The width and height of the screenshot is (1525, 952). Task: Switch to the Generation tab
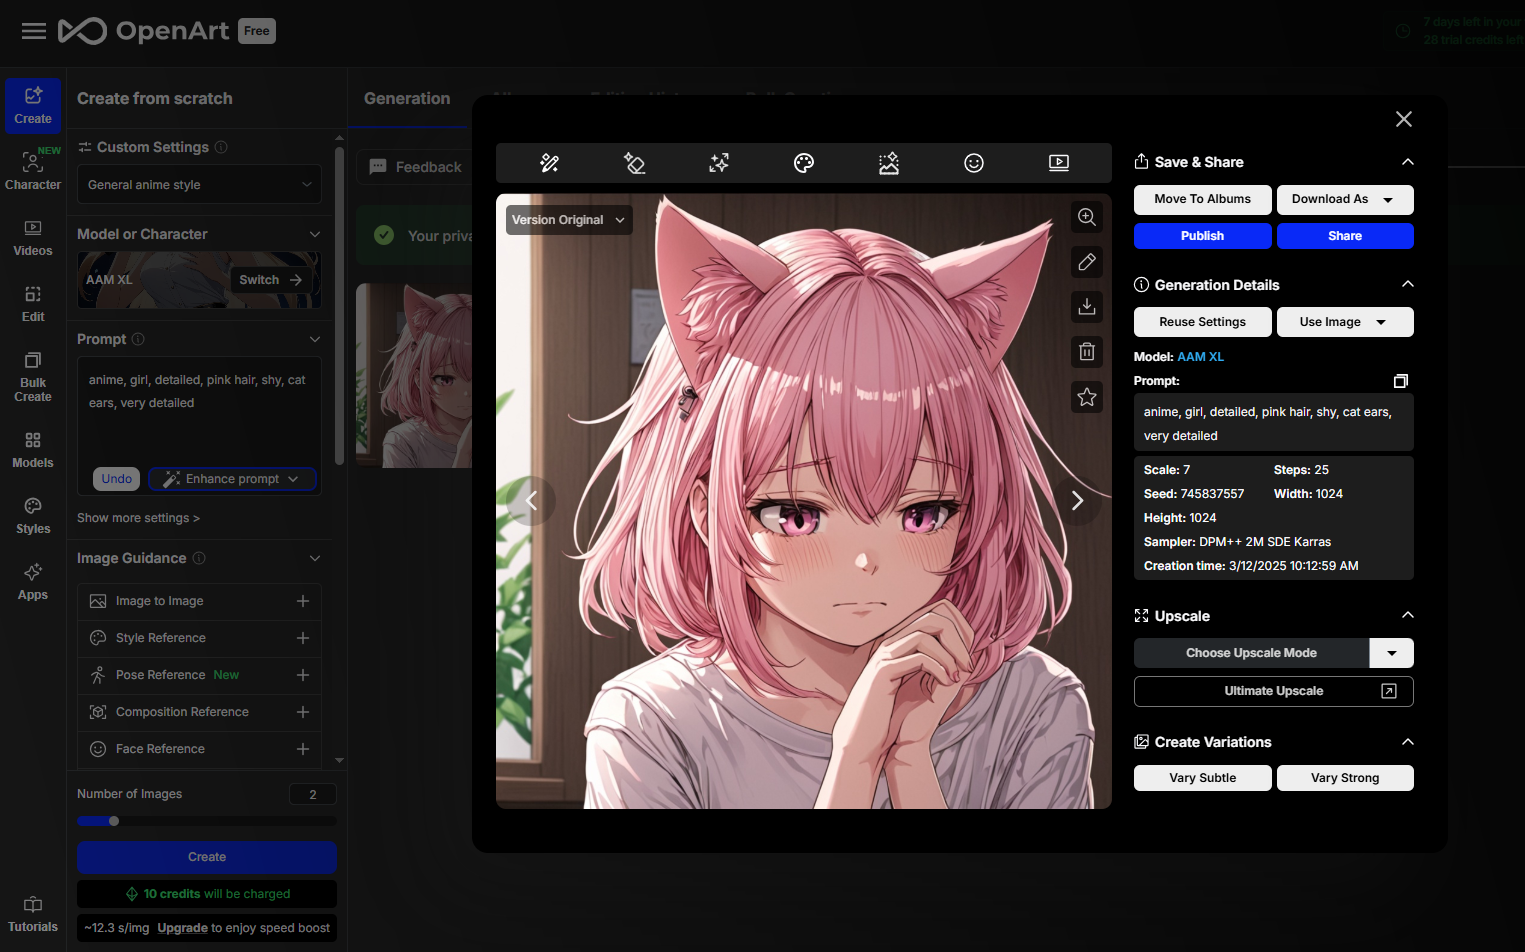coord(407,98)
